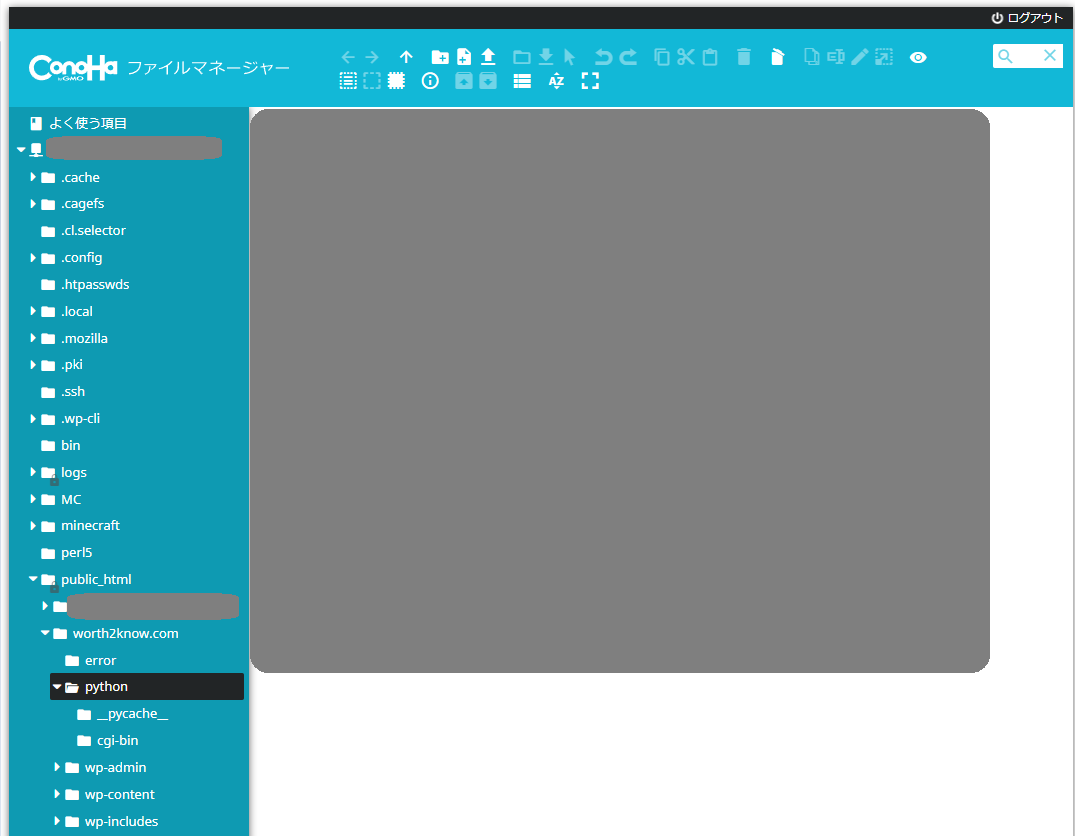This screenshot has width=1075, height=836.
Task: Open the A-Z sort icon
Action: pos(556,81)
